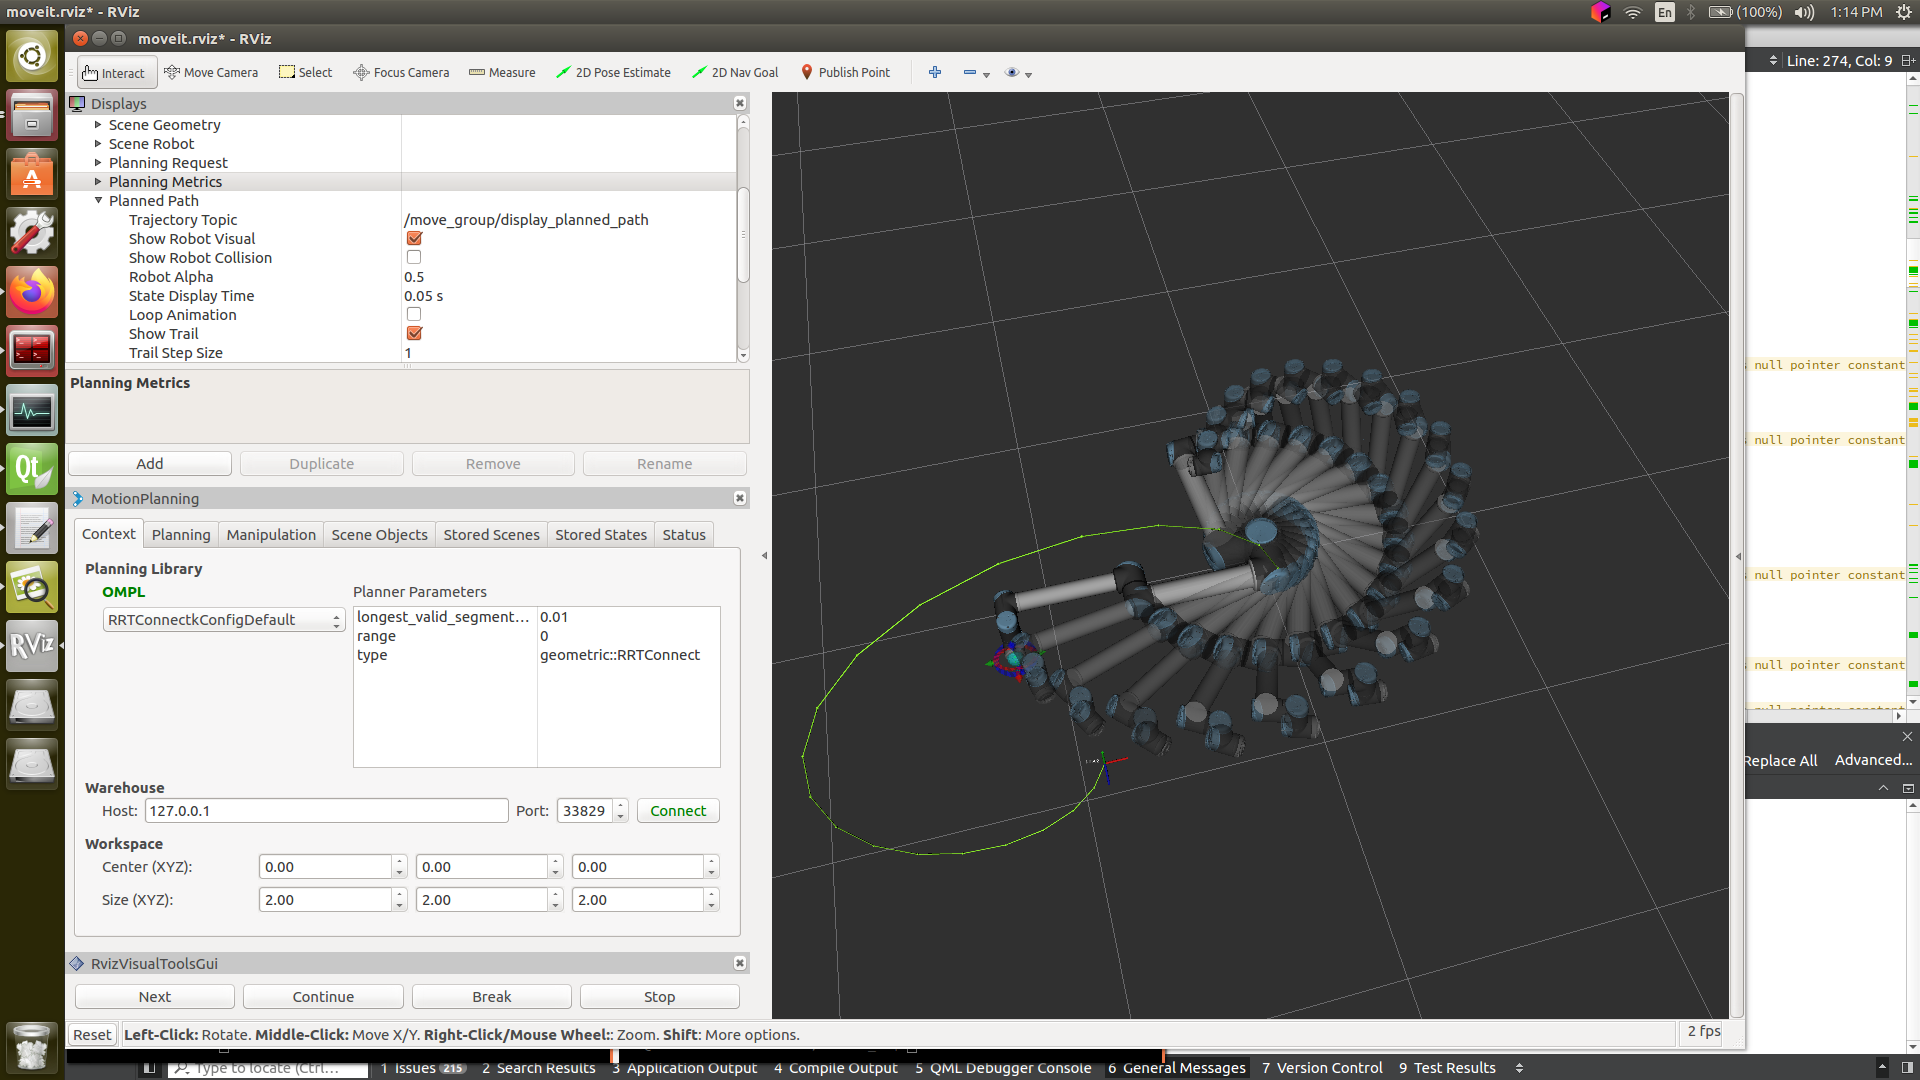
Task: Open Ubuntu Software Center in dock
Action: coord(32,174)
